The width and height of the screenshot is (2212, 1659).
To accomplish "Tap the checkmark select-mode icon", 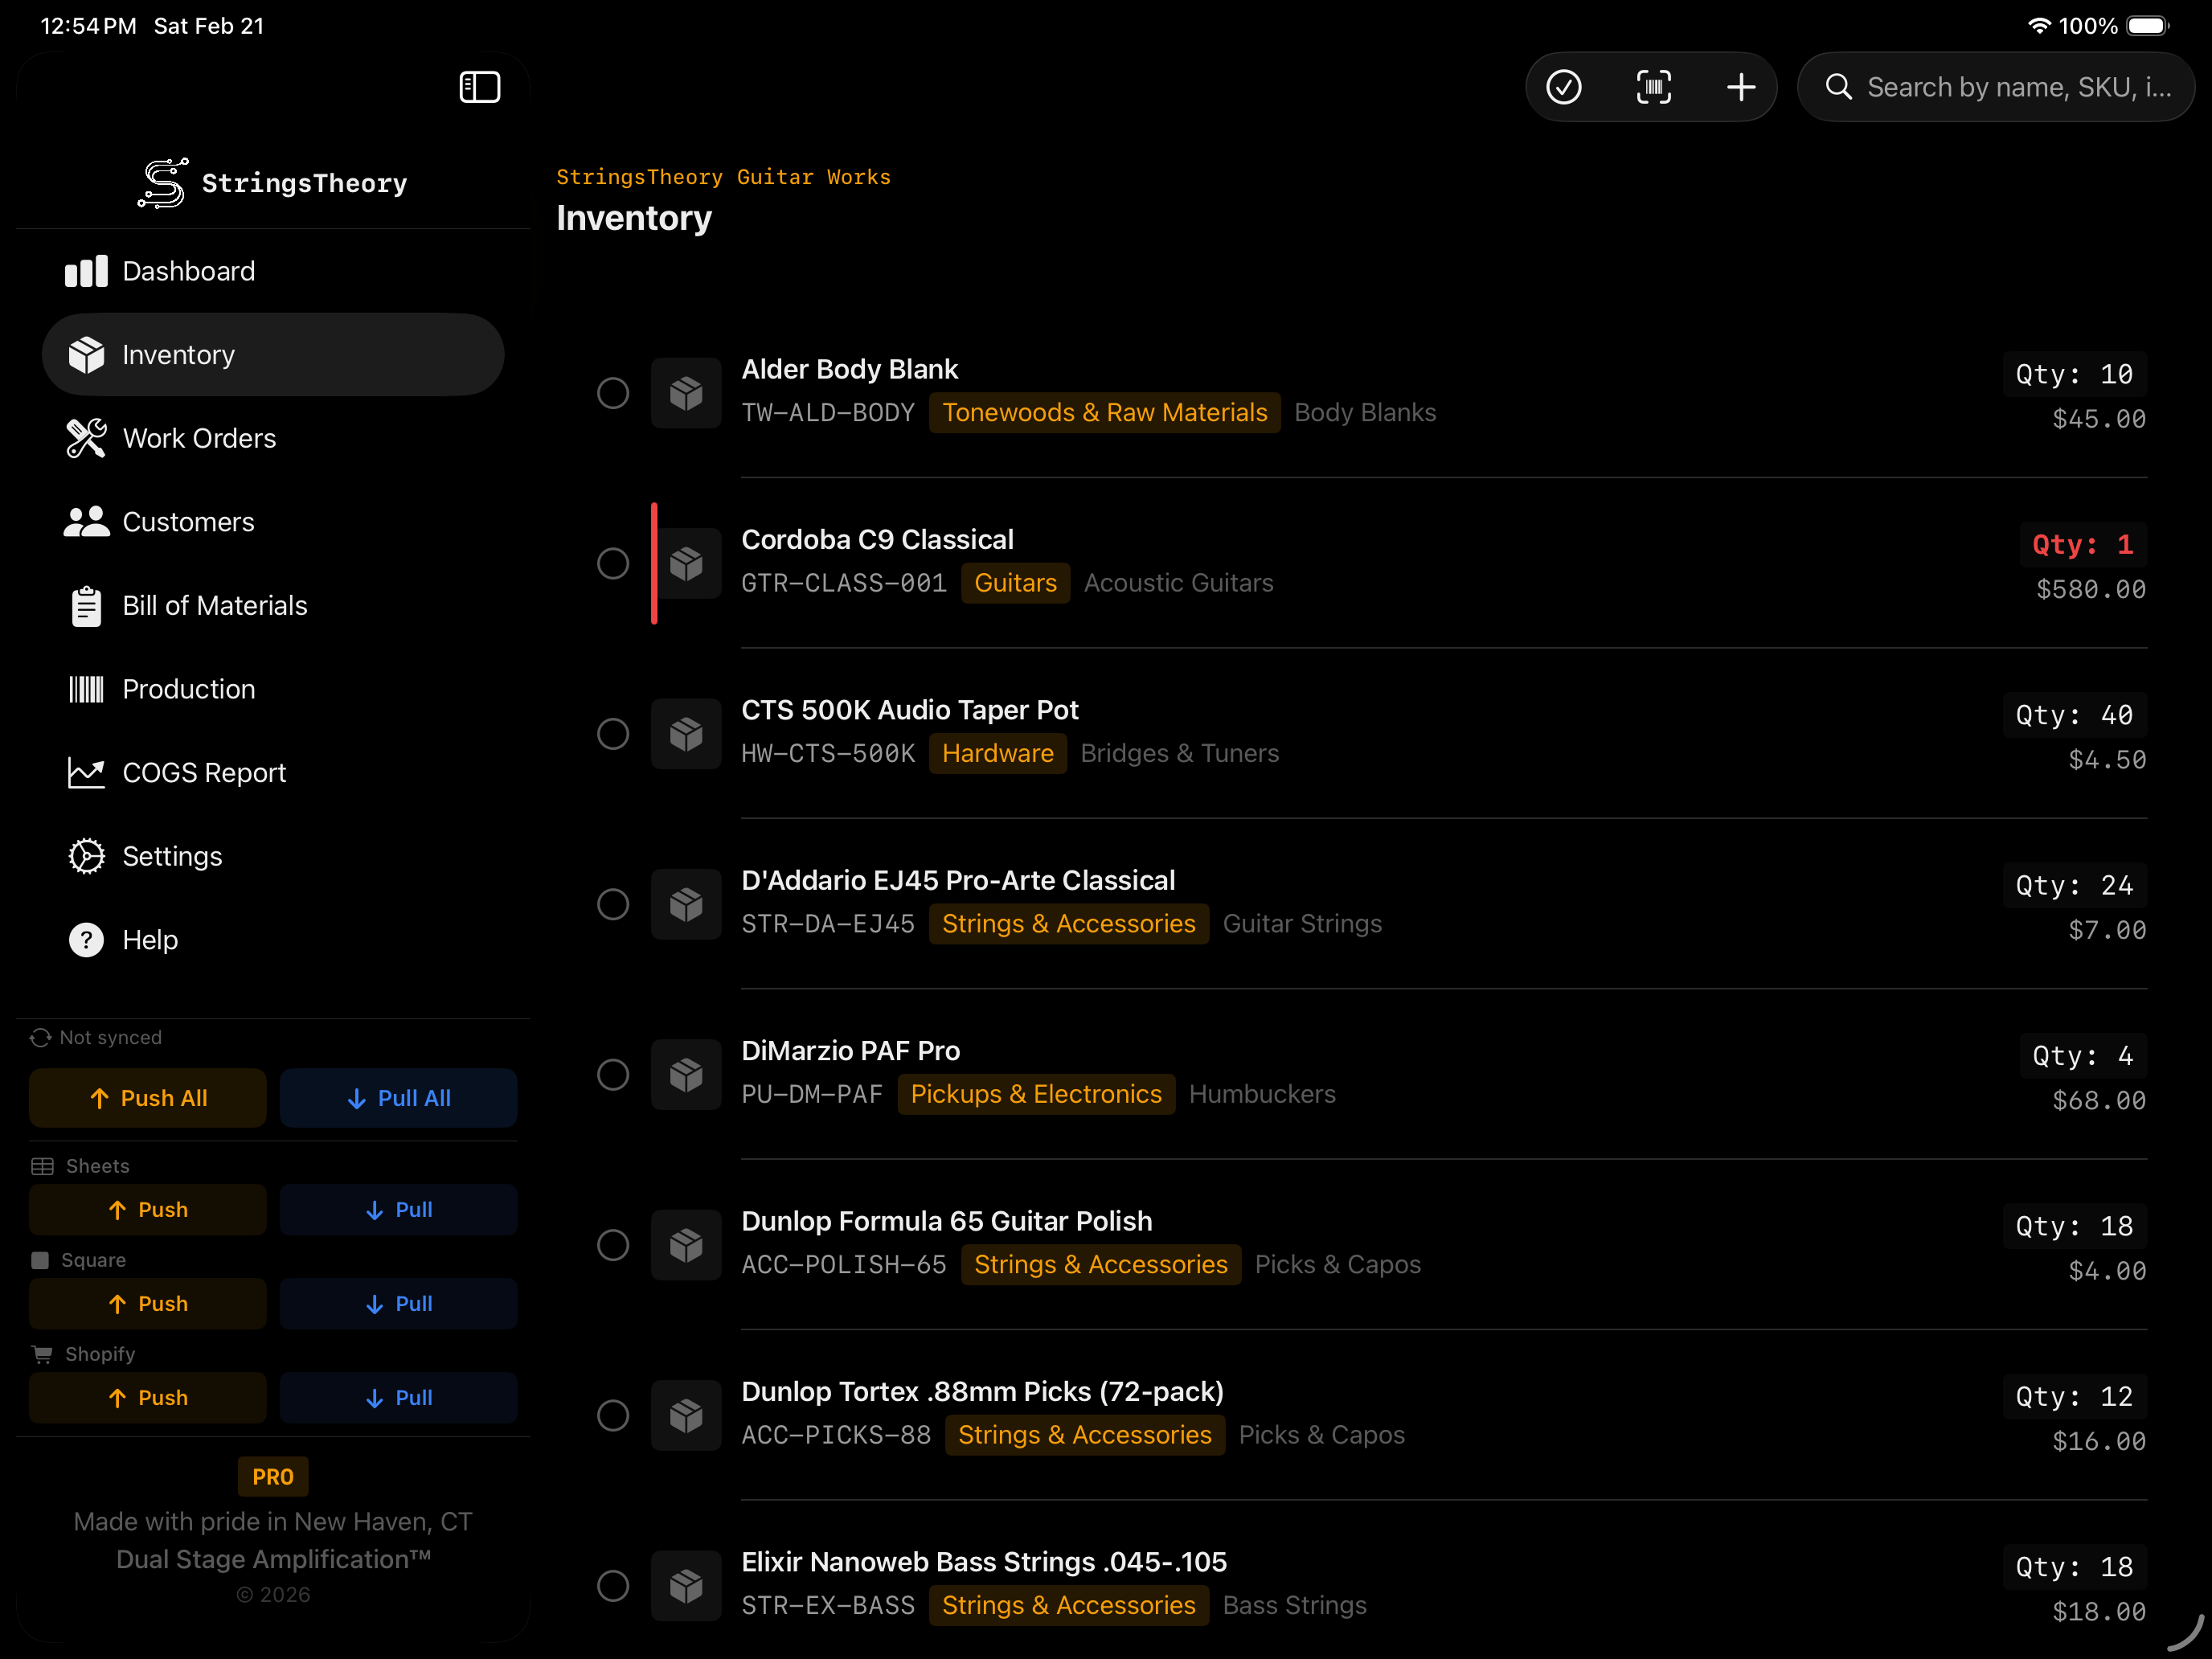I will [x=1564, y=87].
